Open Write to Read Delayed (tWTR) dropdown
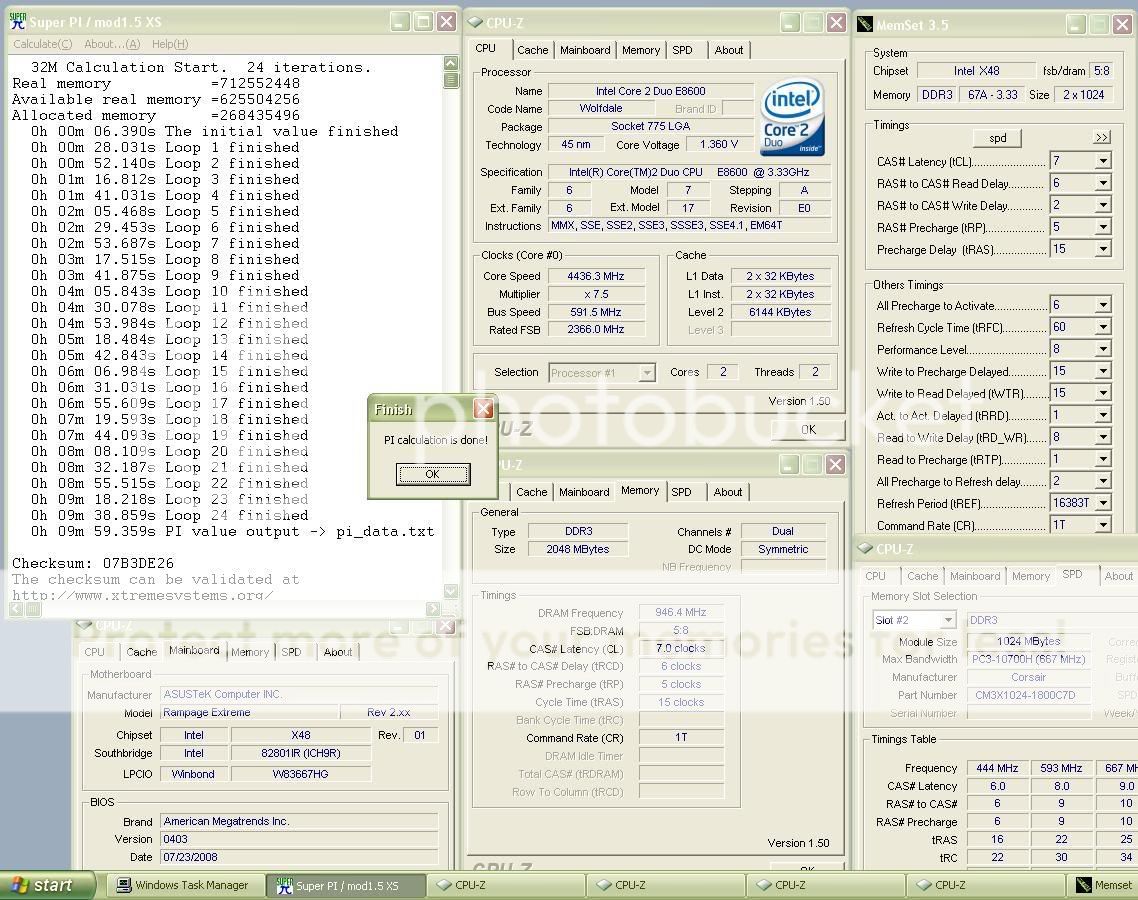This screenshot has height=900, width=1138. (1102, 393)
